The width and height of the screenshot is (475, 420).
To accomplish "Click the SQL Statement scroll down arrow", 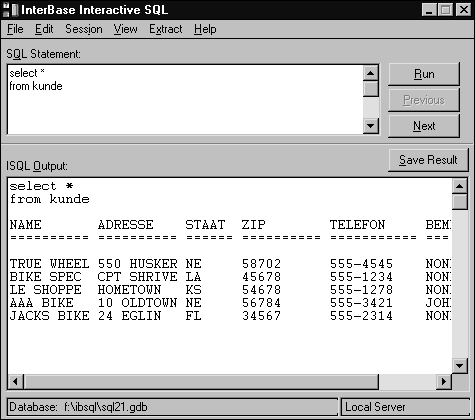I will tap(371, 126).
